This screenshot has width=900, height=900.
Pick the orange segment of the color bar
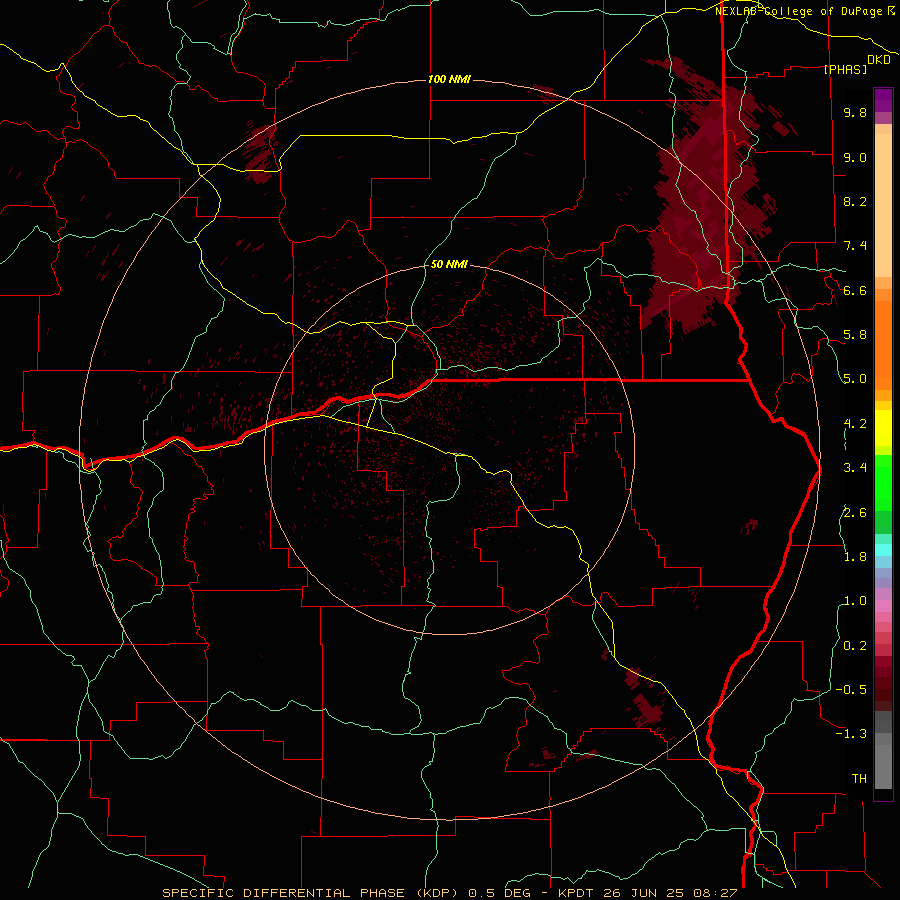point(883,345)
